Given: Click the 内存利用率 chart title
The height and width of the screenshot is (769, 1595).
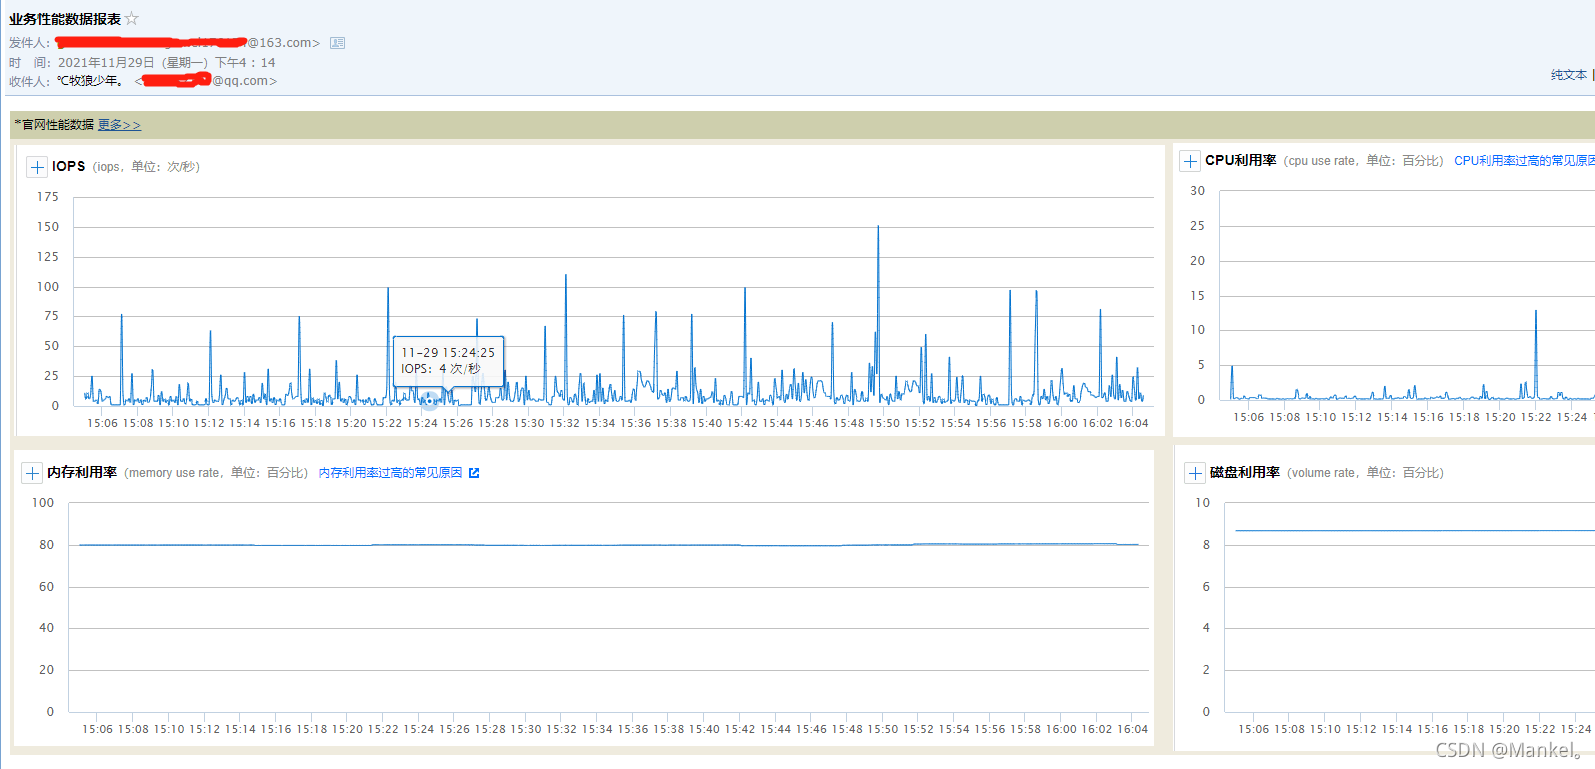Looking at the screenshot, I should (82, 473).
